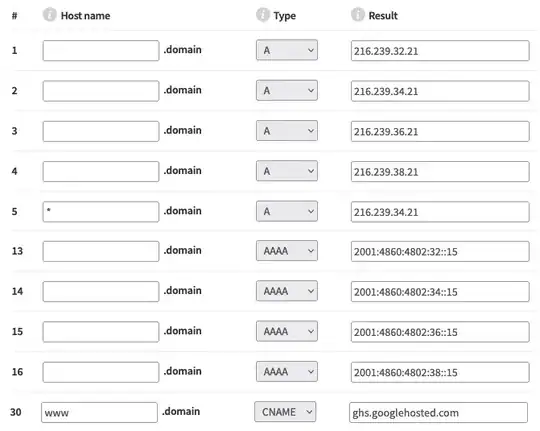540x431 pixels.
Task: Click the info icon beside Type
Action: pos(263,15)
